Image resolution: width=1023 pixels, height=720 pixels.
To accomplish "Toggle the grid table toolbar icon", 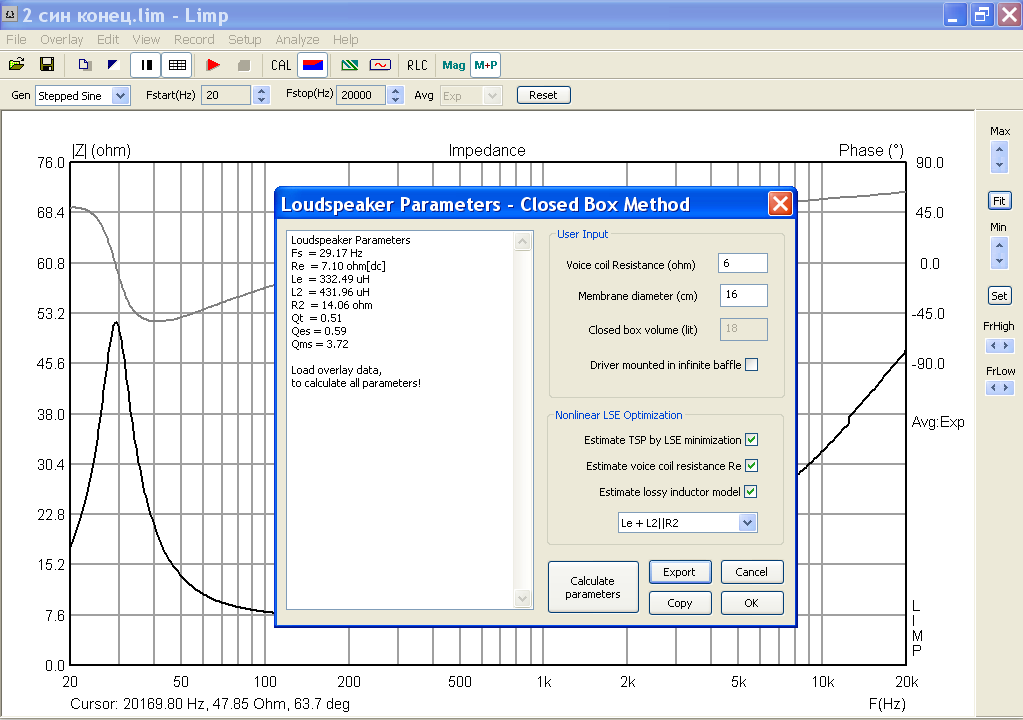I will (x=177, y=65).
